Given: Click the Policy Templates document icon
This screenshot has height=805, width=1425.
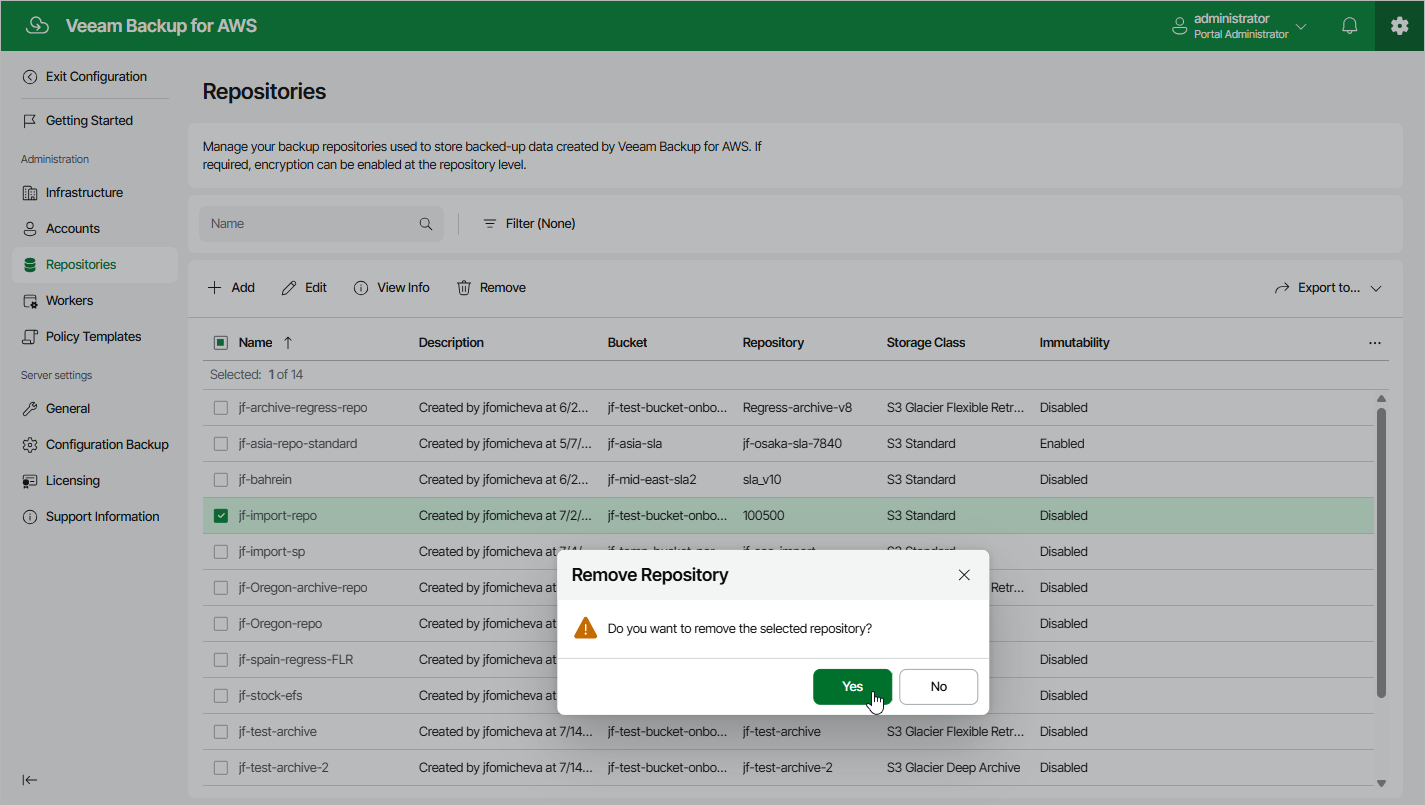Looking at the screenshot, I should click(x=30, y=337).
